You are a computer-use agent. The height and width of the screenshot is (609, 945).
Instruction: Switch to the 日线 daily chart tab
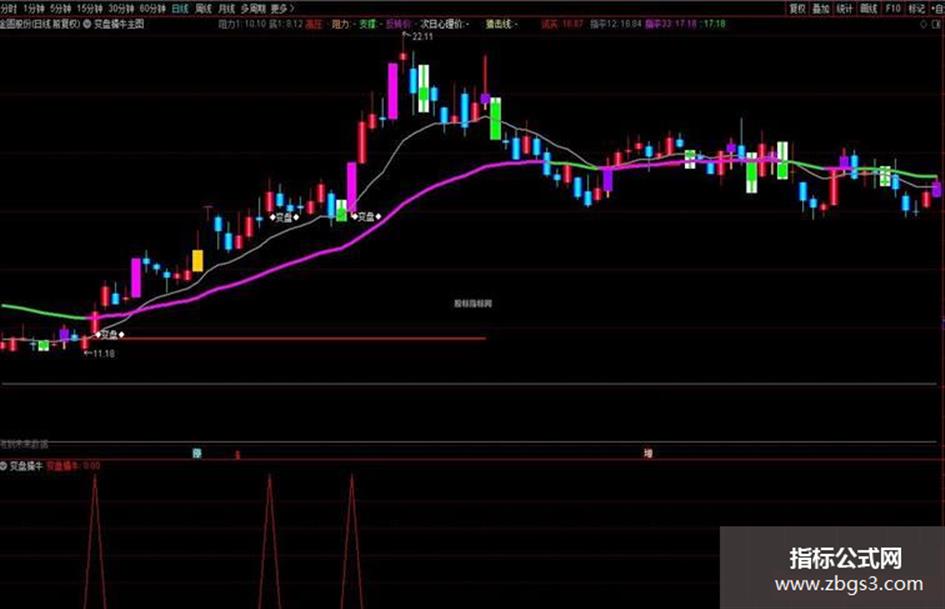click(x=180, y=8)
